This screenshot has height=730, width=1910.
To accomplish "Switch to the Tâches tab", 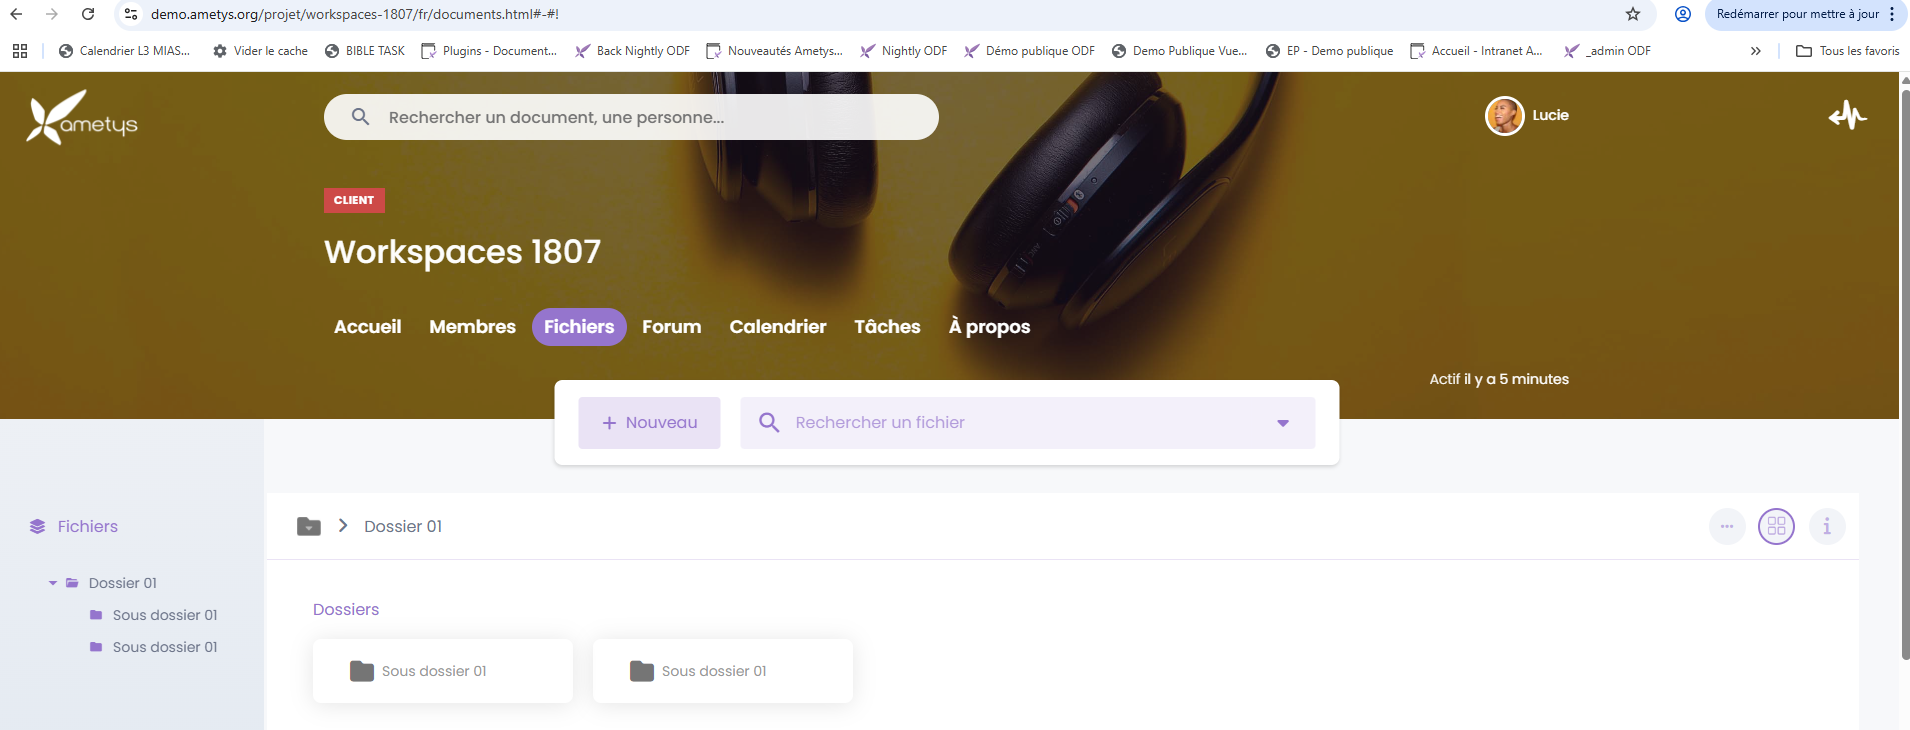I will 887,327.
